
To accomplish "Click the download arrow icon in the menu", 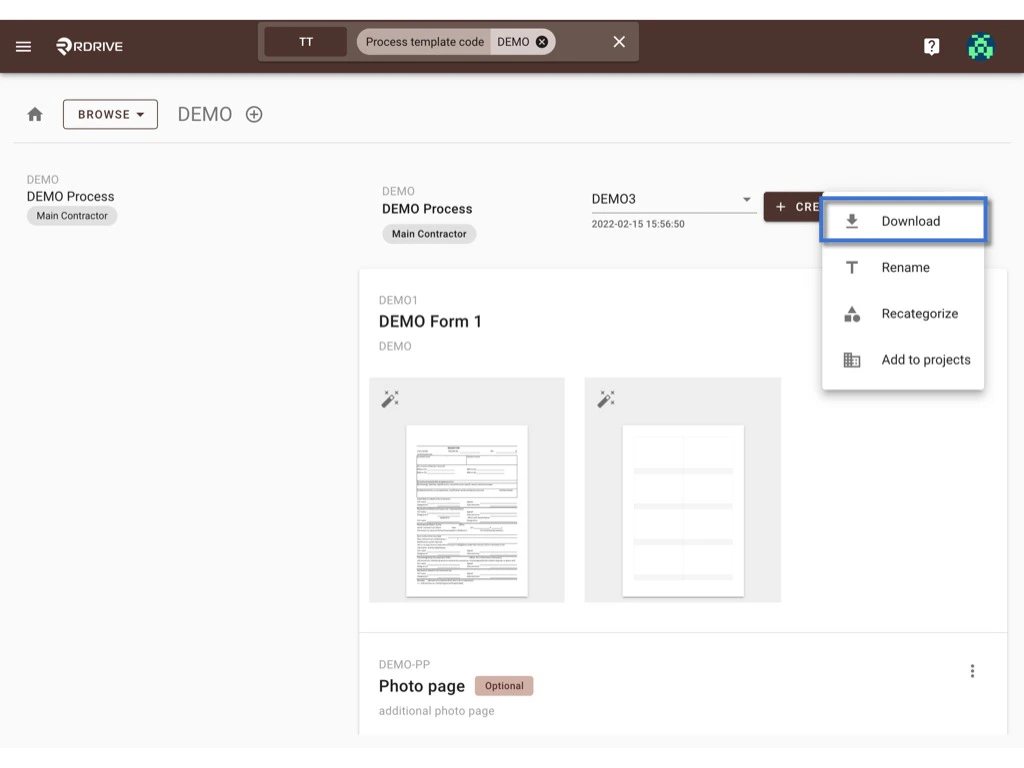I will point(852,220).
